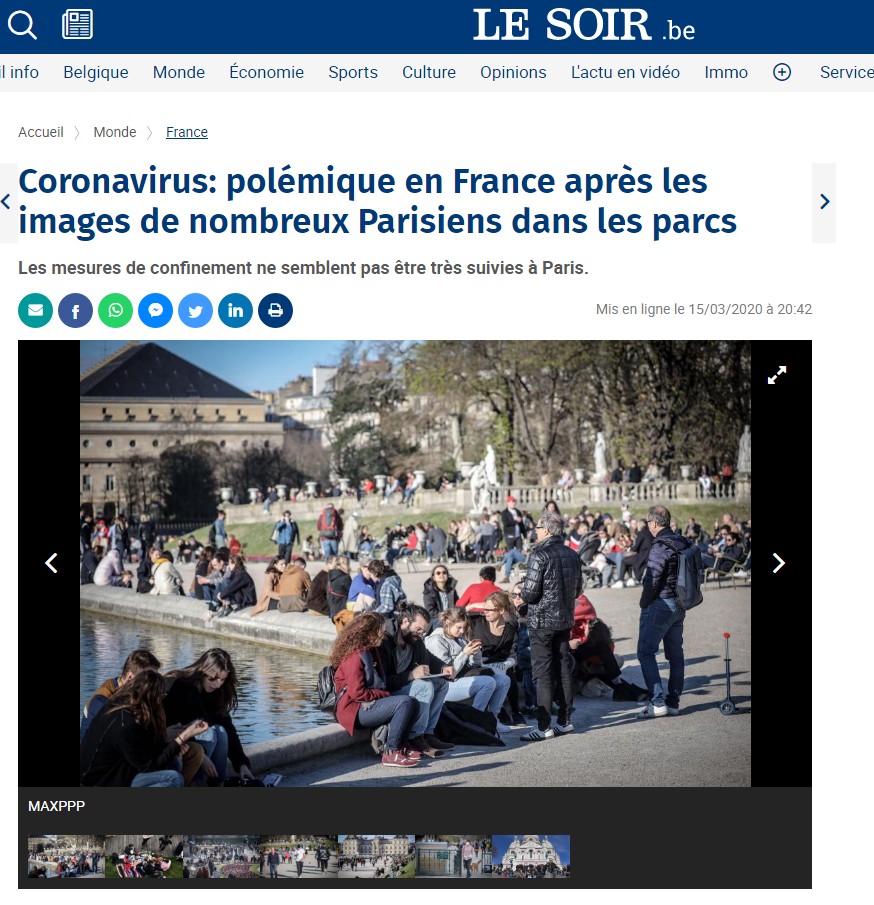
Task: Open the digital newspaper icon
Action: [77, 24]
